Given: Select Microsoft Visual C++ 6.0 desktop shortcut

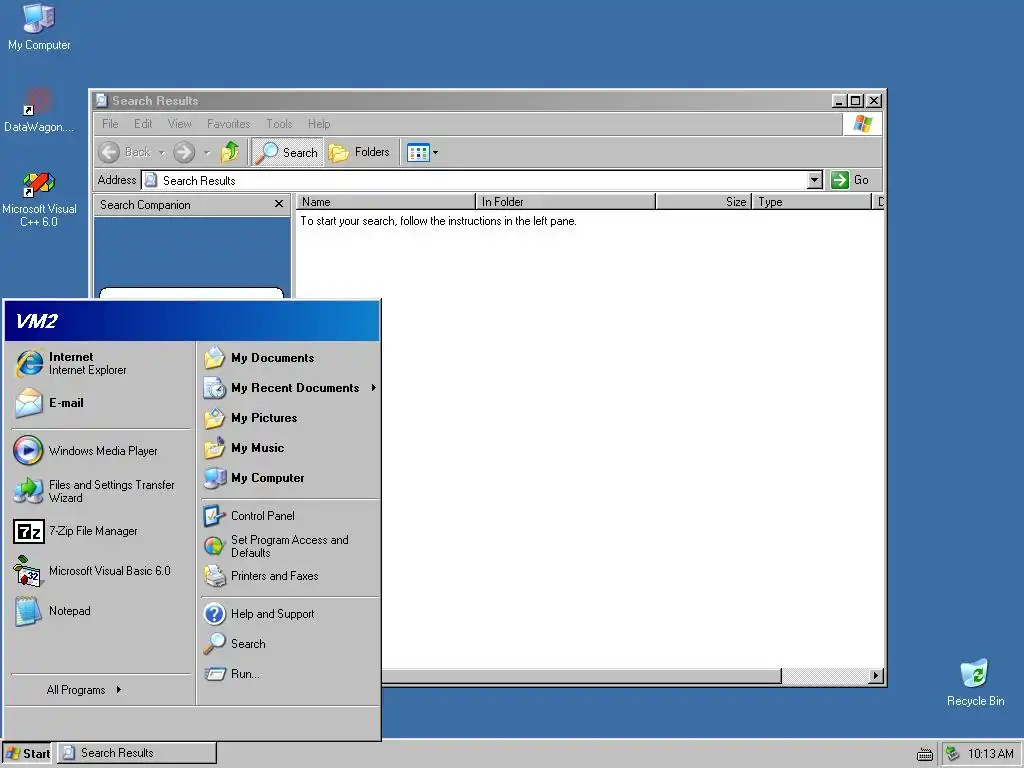Looking at the screenshot, I should click(39, 200).
